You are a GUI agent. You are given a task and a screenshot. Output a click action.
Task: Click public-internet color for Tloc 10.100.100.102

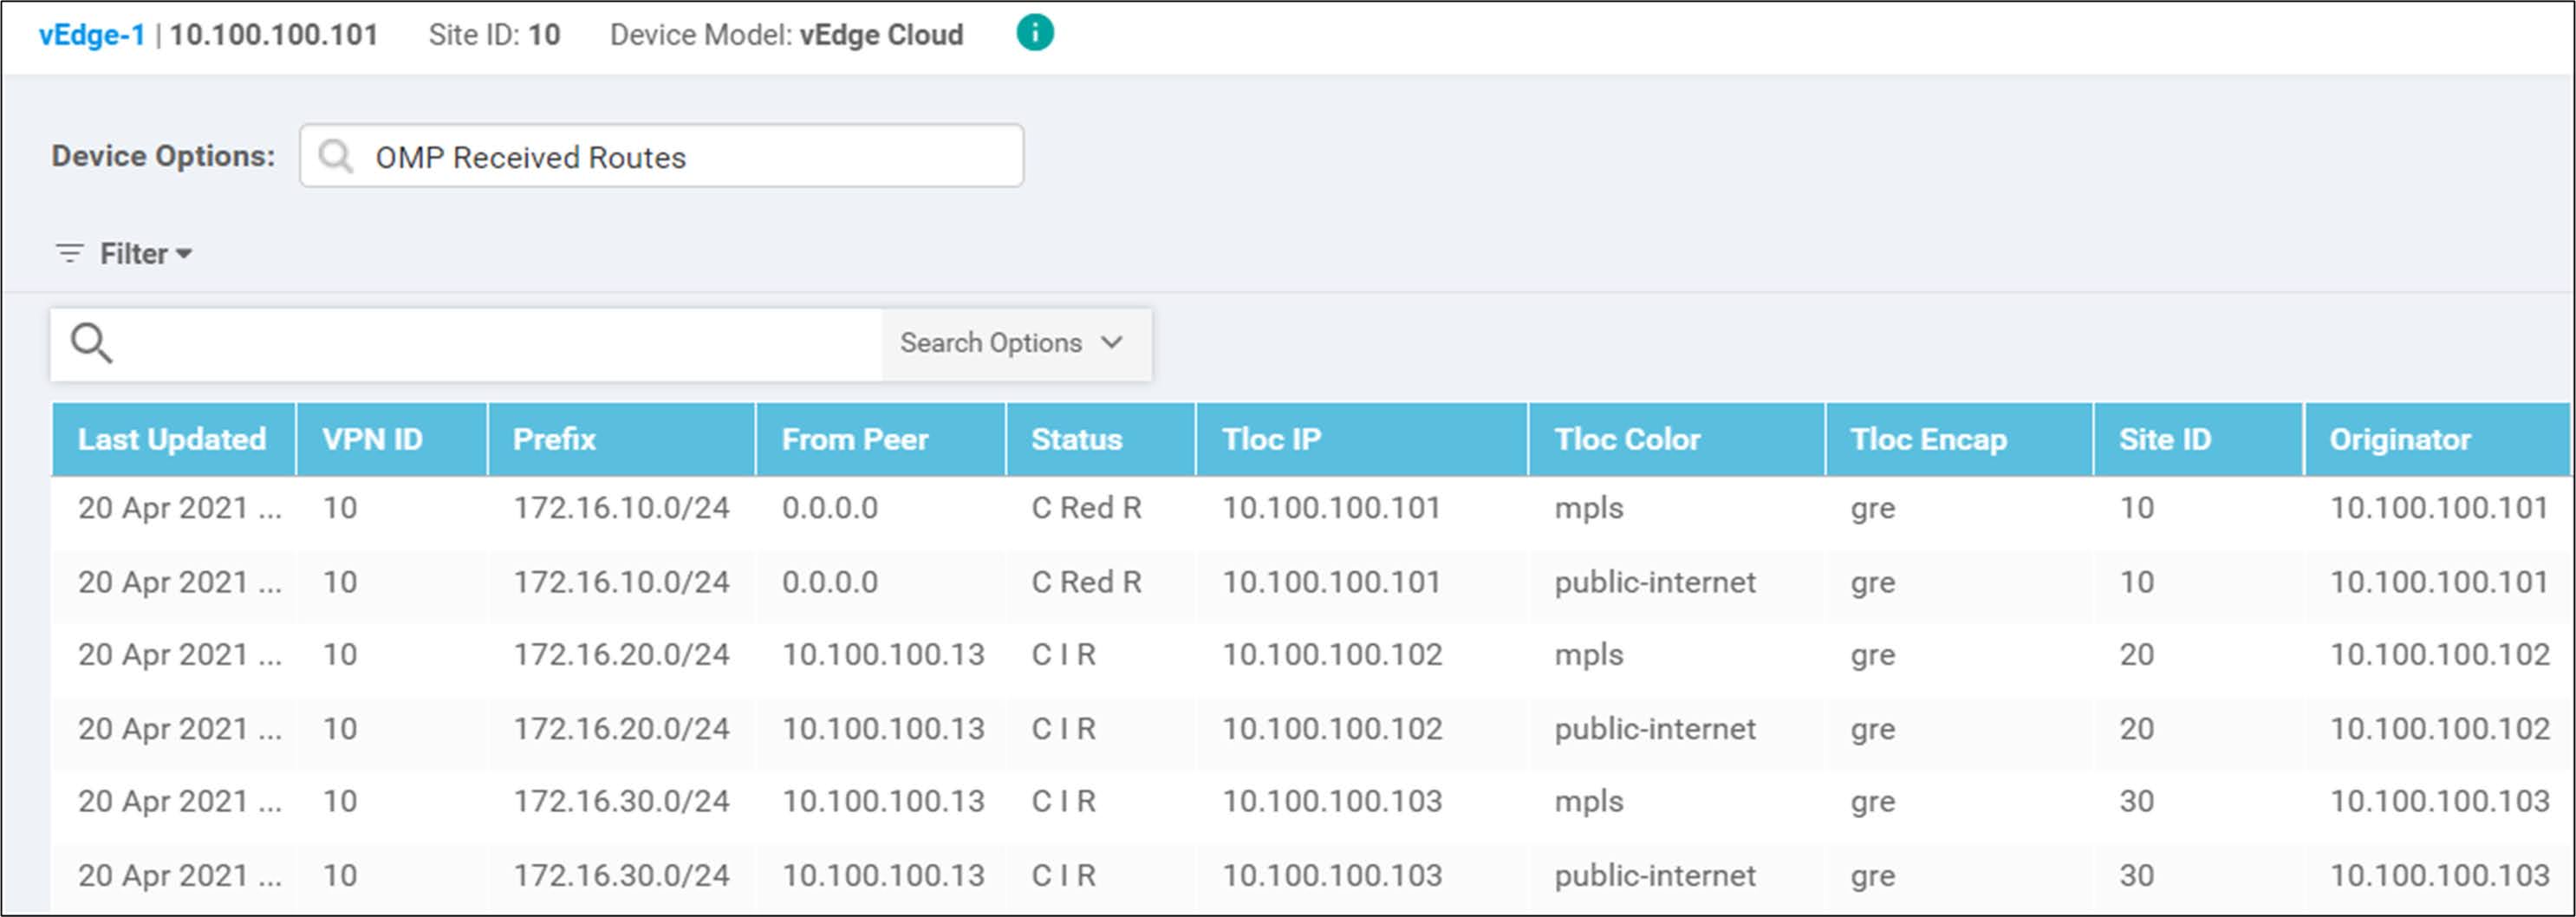click(1655, 729)
